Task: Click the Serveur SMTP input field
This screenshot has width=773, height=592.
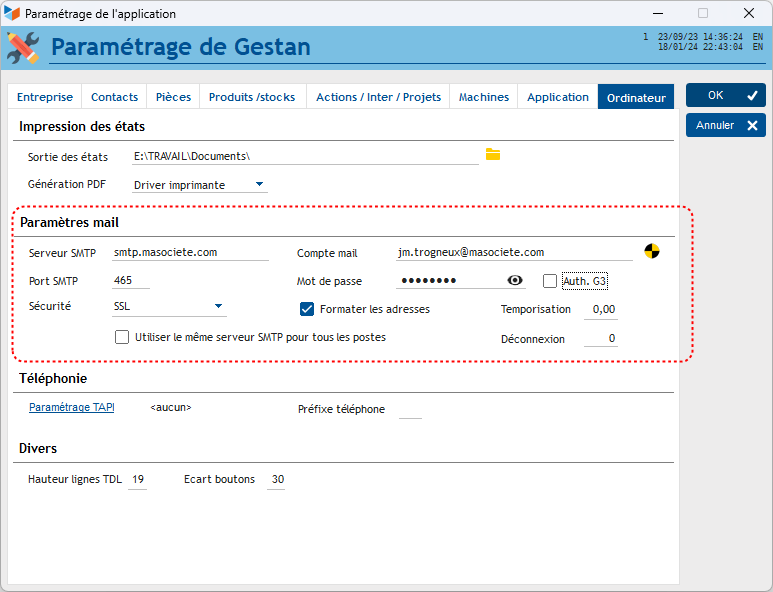Action: coord(190,253)
